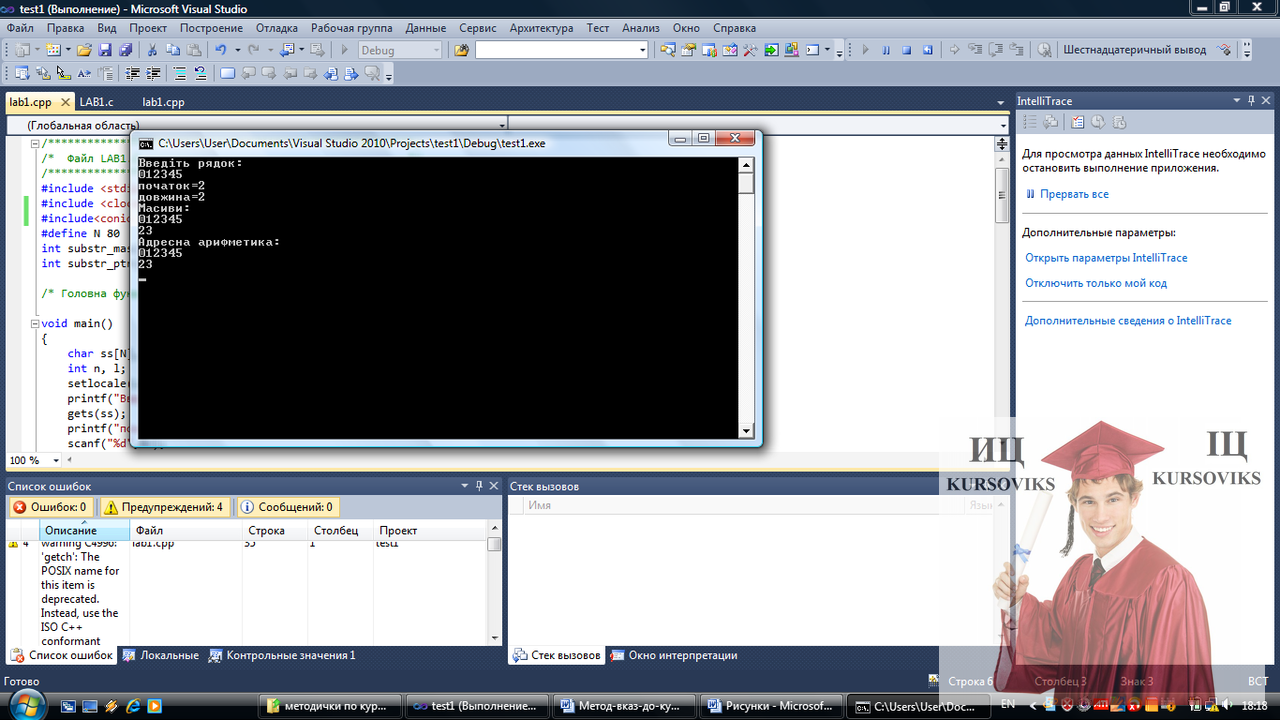Open the Отладка menu
1280x720 pixels.
click(x=276, y=28)
